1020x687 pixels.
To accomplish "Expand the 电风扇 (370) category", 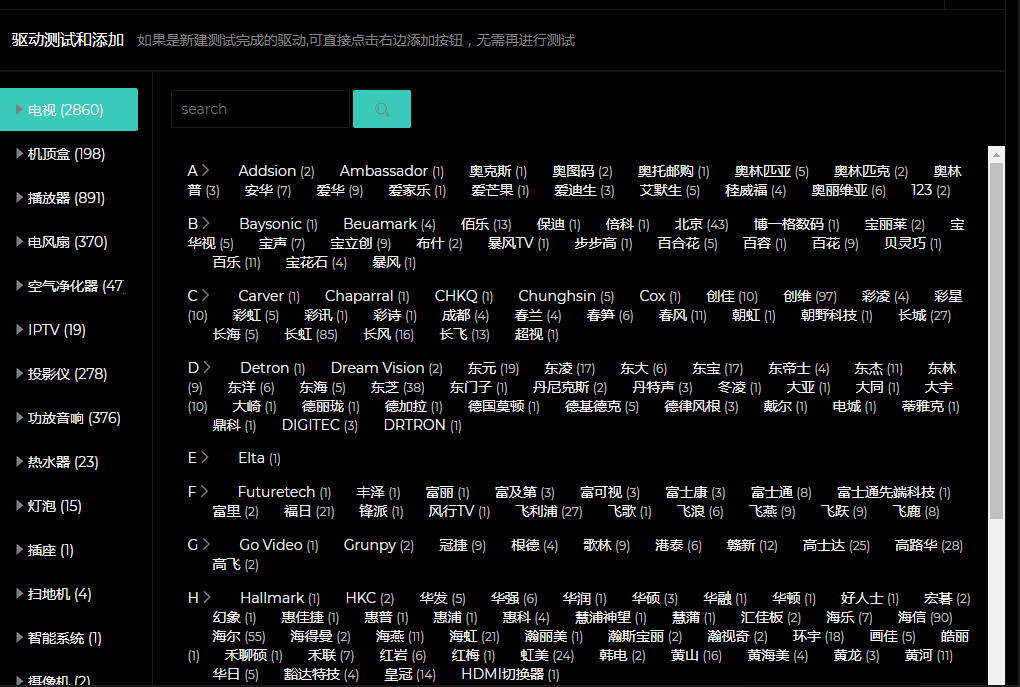I will coord(68,242).
